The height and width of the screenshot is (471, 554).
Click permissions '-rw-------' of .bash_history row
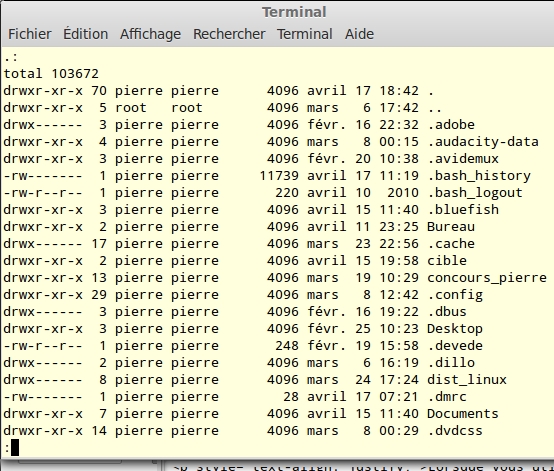click(x=43, y=176)
